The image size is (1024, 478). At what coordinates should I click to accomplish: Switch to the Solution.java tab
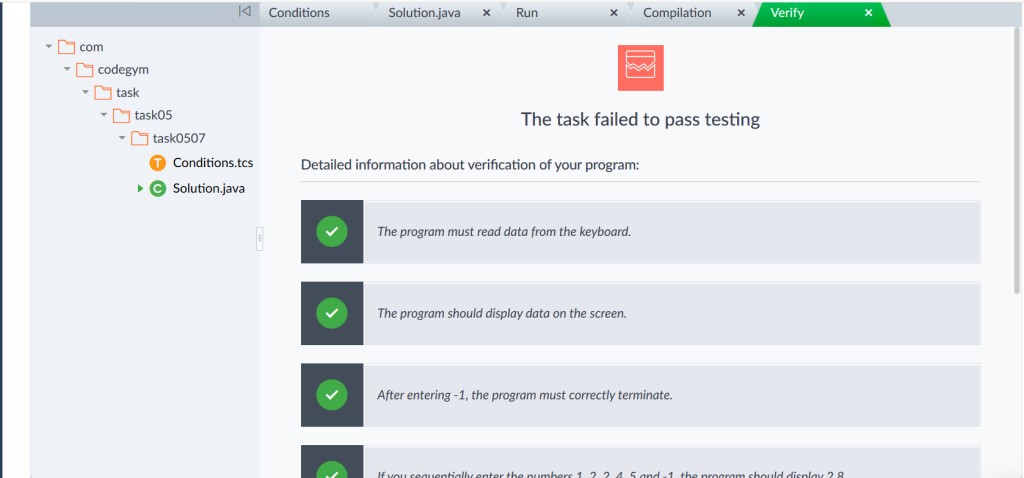click(424, 13)
